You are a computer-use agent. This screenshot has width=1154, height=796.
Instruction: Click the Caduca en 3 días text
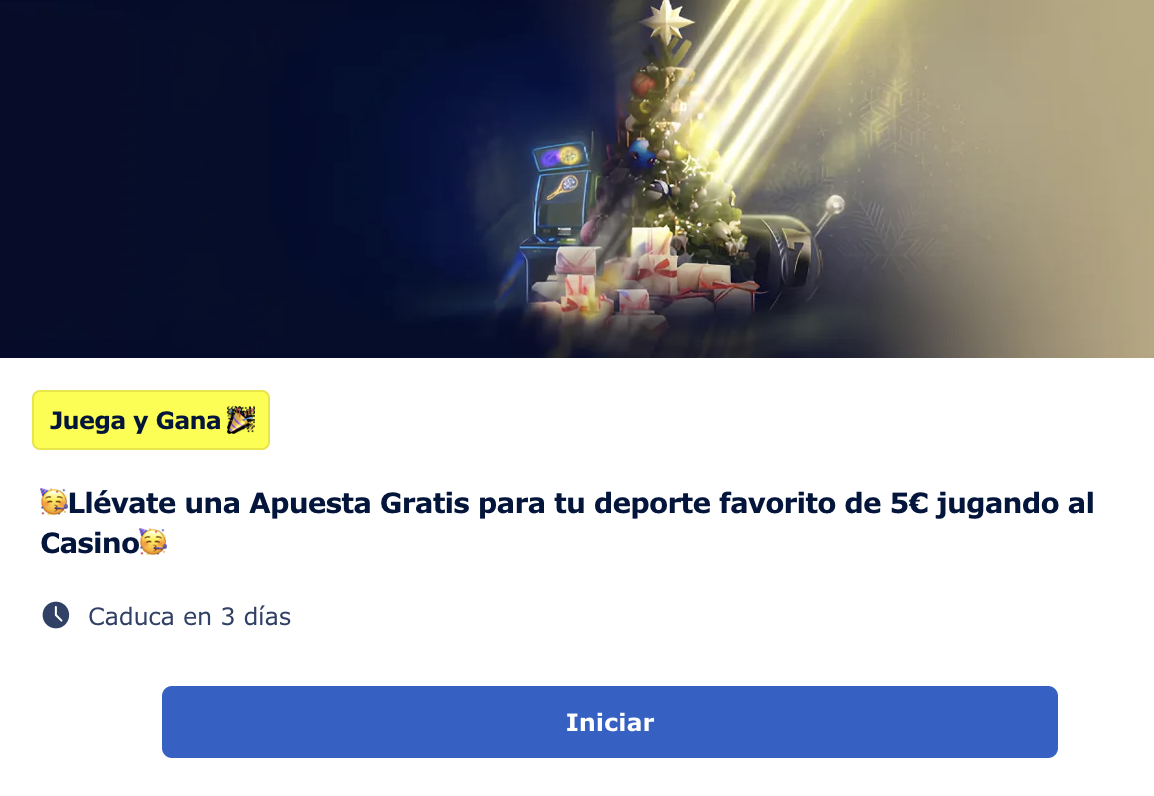point(189,616)
